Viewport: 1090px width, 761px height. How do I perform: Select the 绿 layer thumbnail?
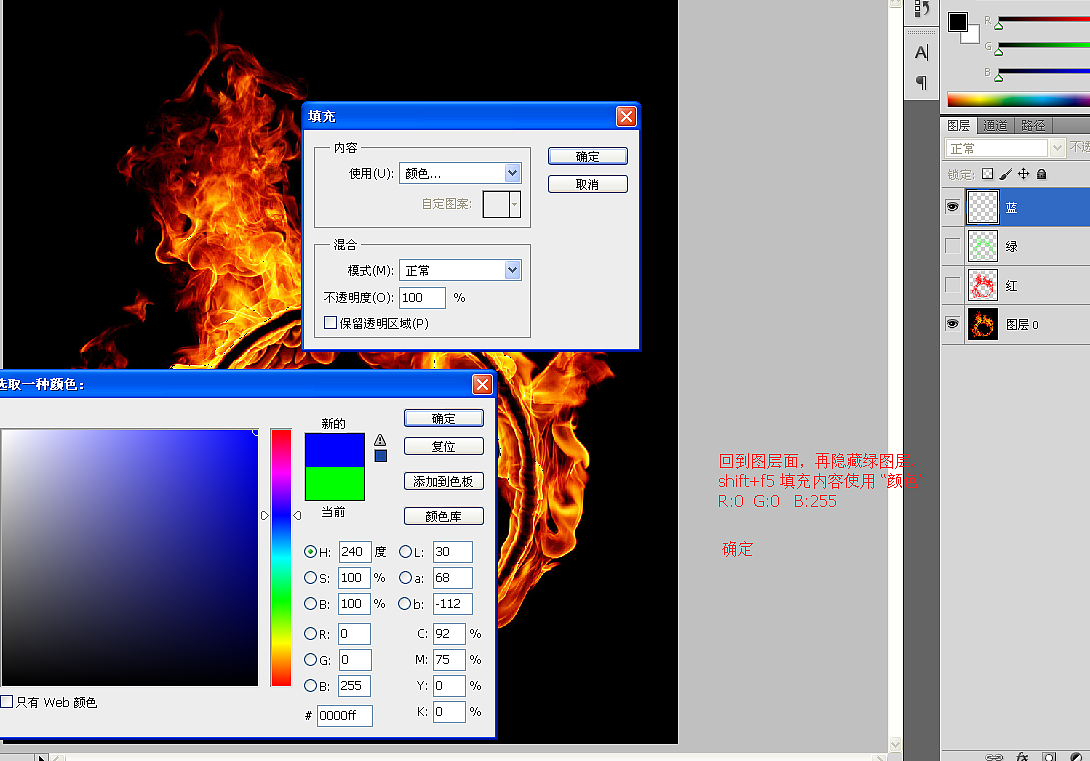click(983, 246)
